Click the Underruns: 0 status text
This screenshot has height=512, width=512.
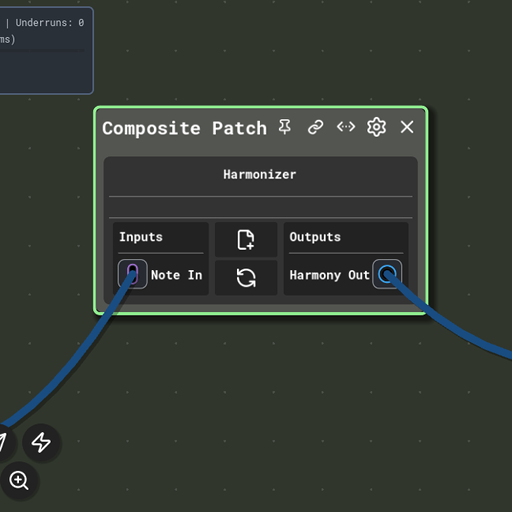[x=50, y=23]
